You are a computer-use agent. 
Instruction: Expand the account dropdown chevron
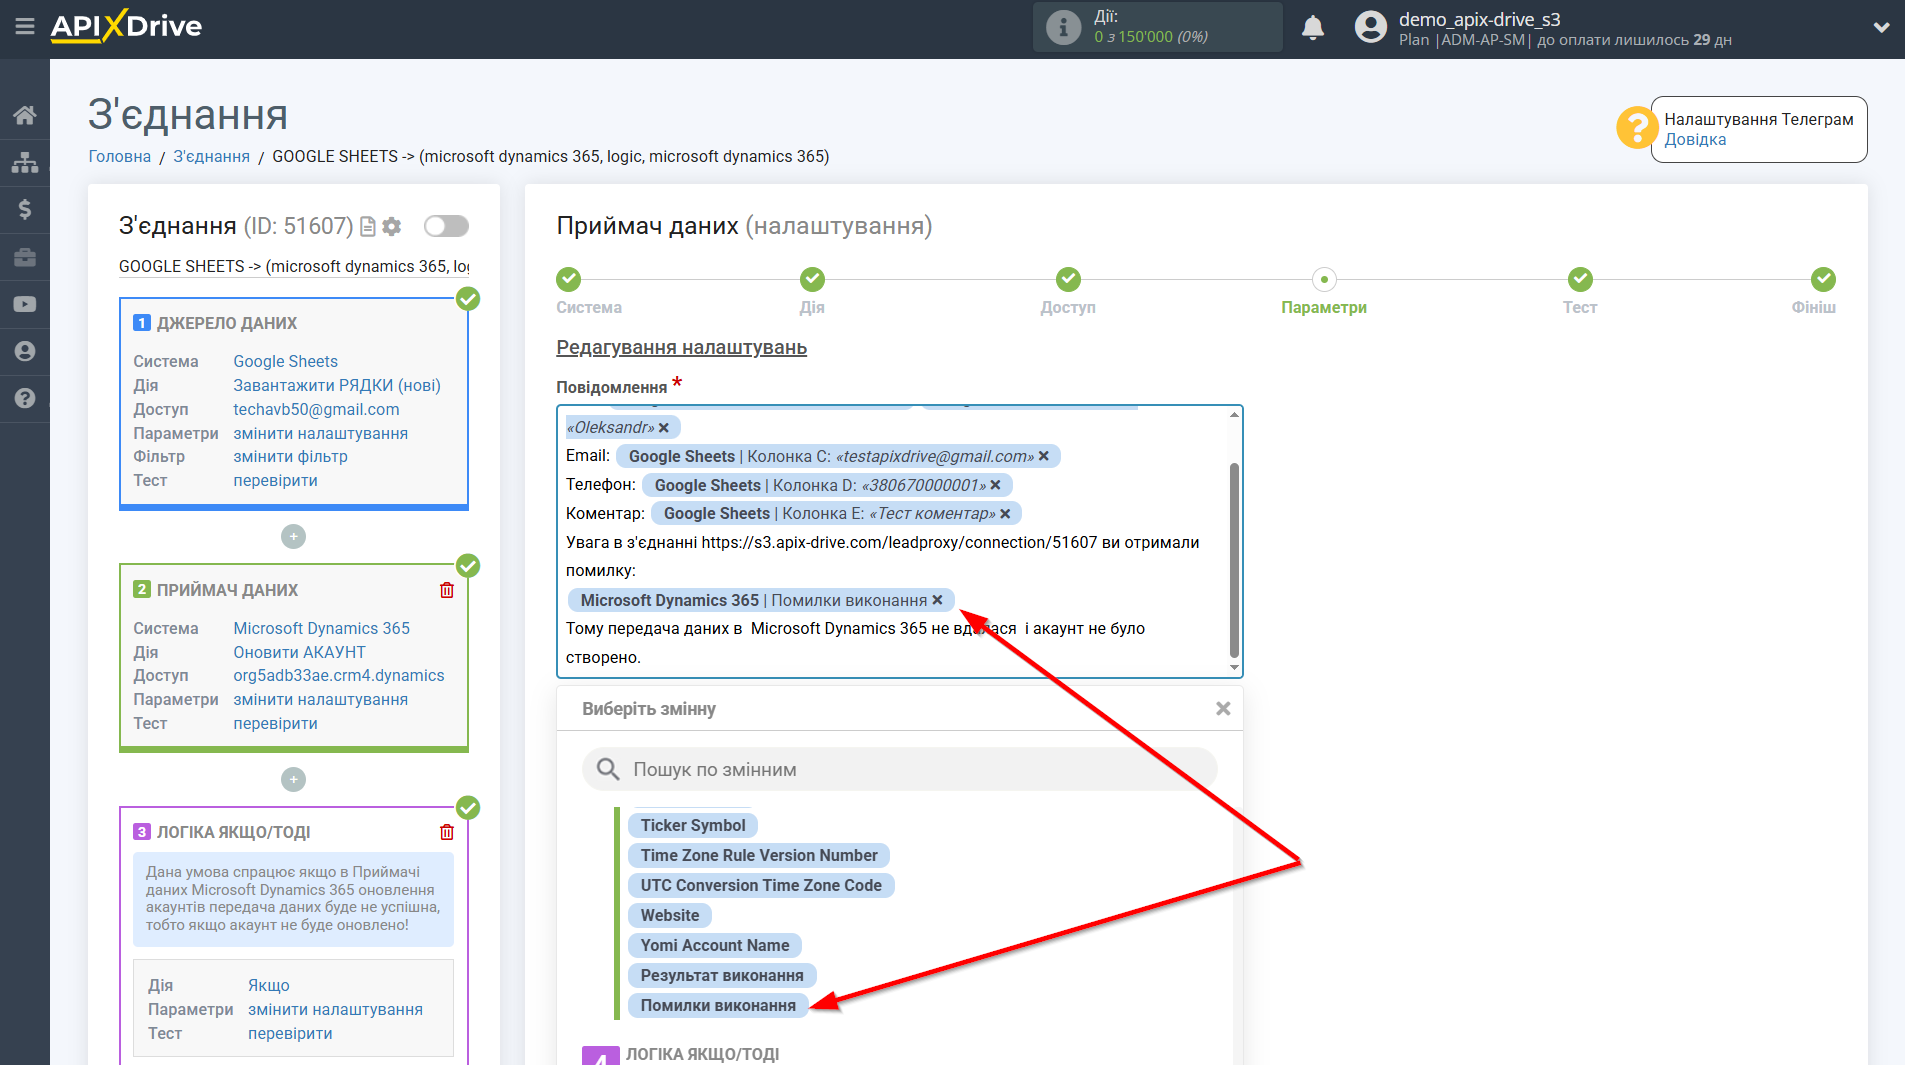tap(1881, 27)
